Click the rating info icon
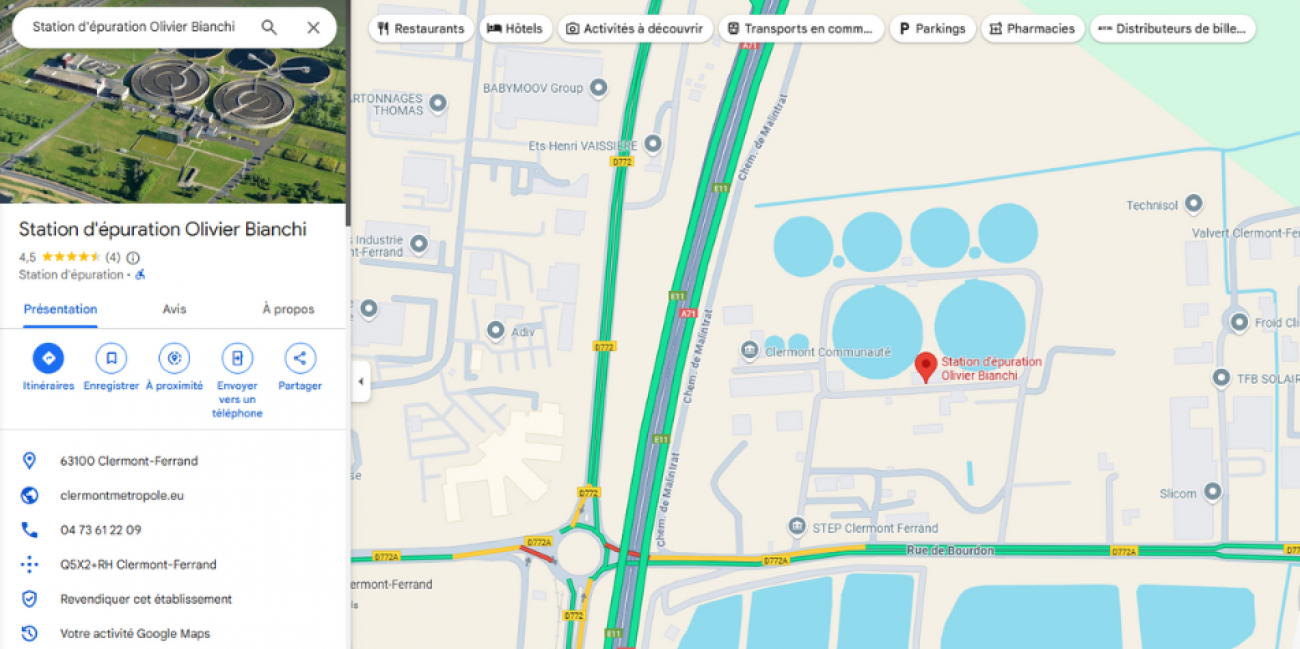The width and height of the screenshot is (1300, 649). (x=133, y=257)
